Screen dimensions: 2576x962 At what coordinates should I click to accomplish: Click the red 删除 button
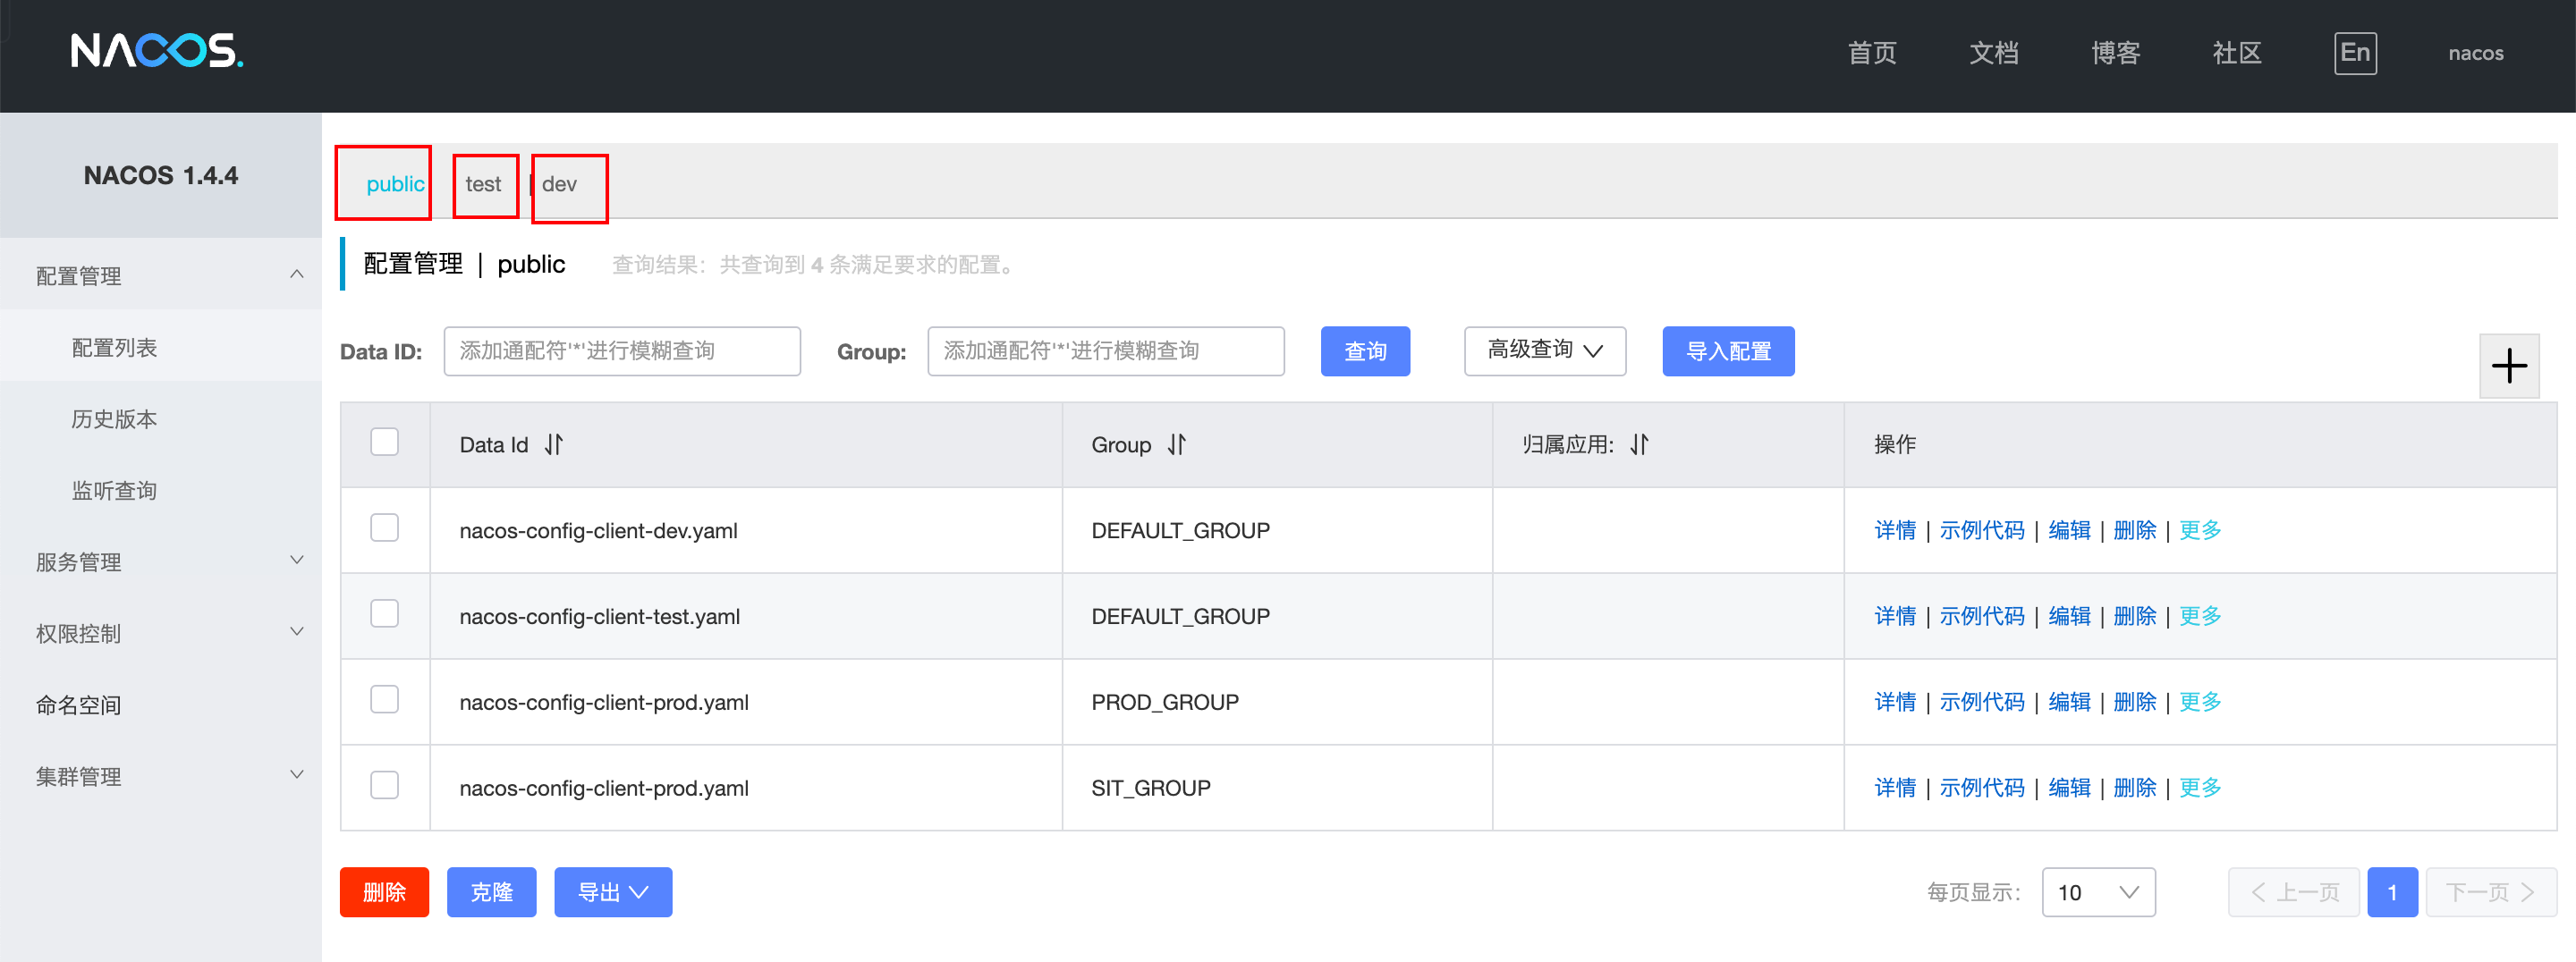click(384, 892)
